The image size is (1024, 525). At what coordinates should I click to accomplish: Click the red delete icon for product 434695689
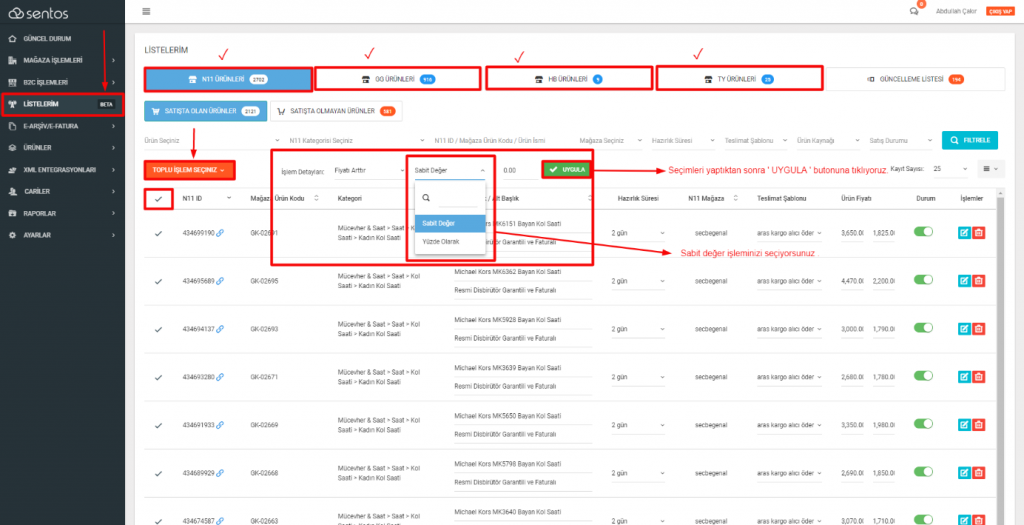979,282
